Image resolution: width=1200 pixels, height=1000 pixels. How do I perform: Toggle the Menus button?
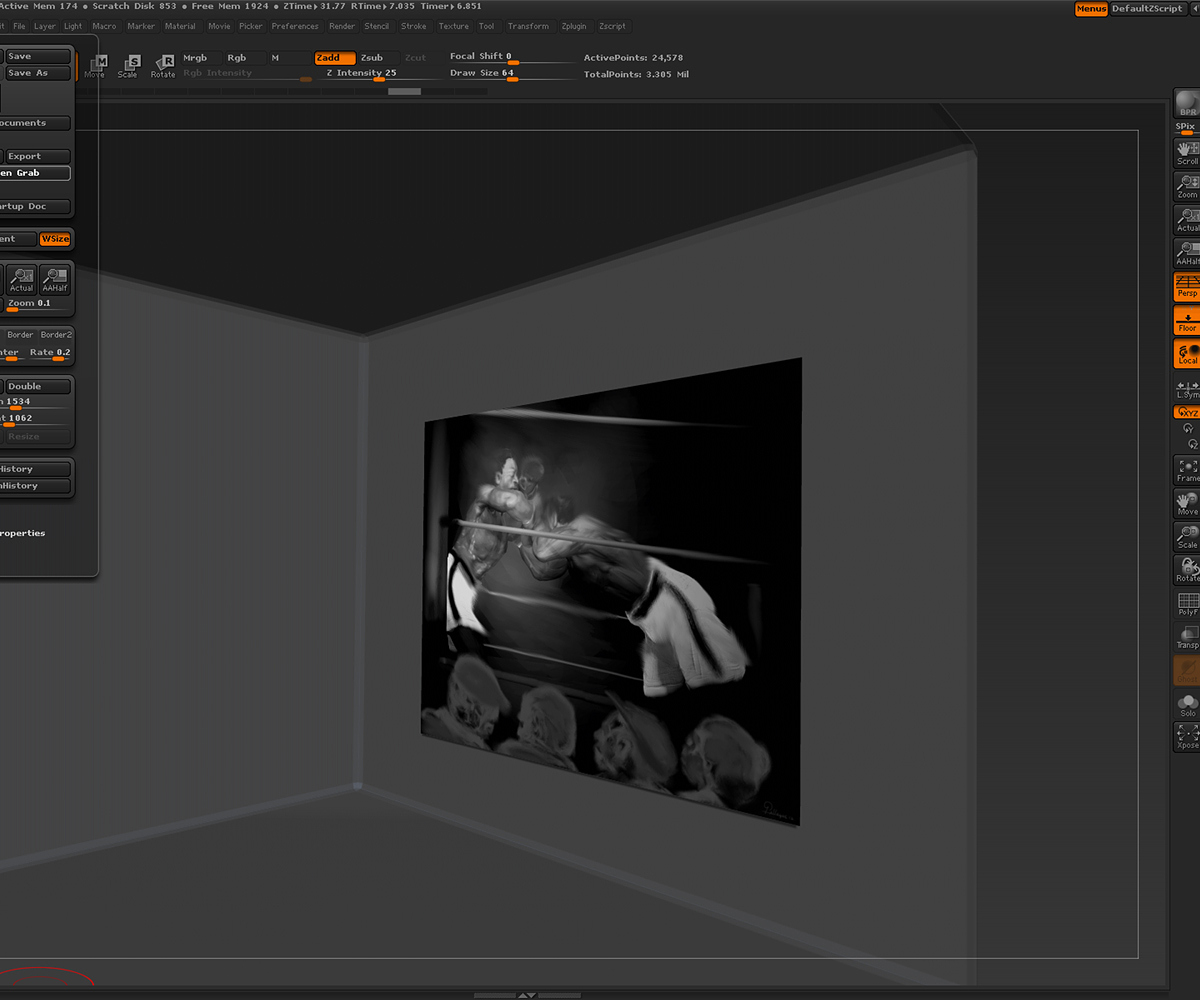(1091, 9)
